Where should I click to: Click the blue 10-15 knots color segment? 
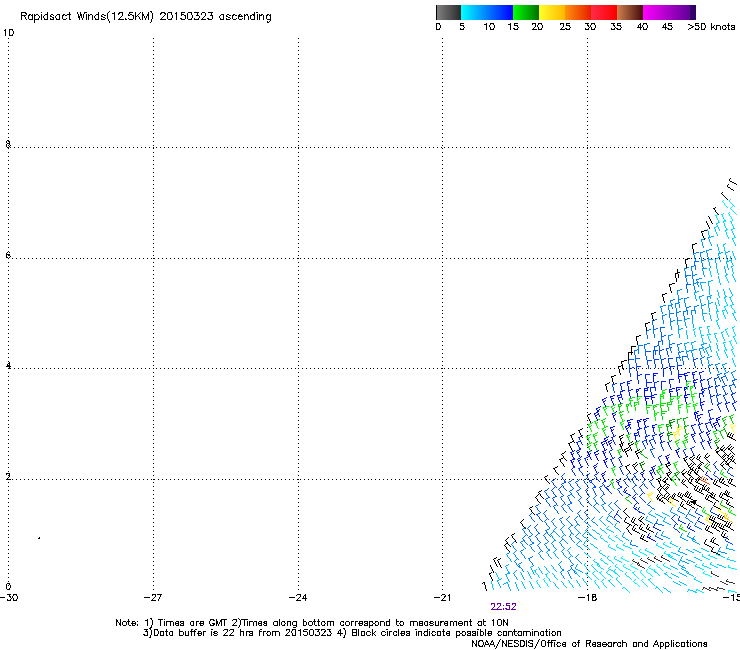(500, 12)
